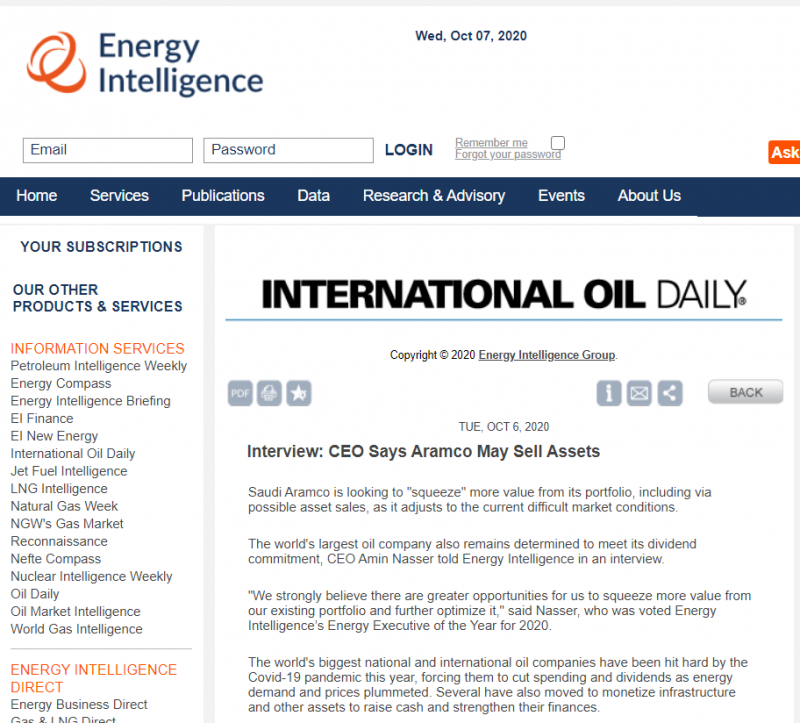
Task: Click the PDF download icon
Action: [240, 393]
